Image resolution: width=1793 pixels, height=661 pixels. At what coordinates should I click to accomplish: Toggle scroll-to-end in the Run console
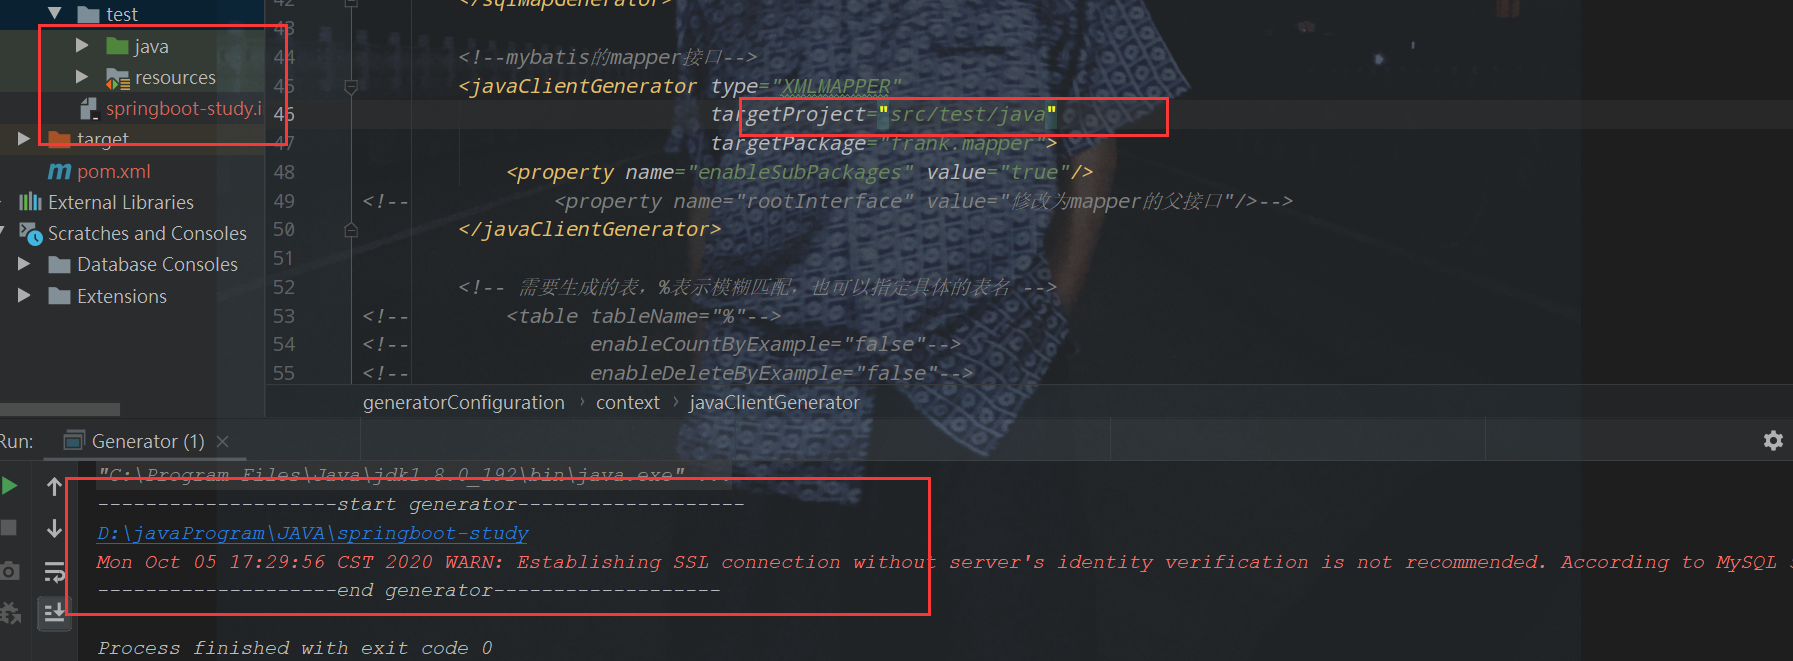pos(54,611)
